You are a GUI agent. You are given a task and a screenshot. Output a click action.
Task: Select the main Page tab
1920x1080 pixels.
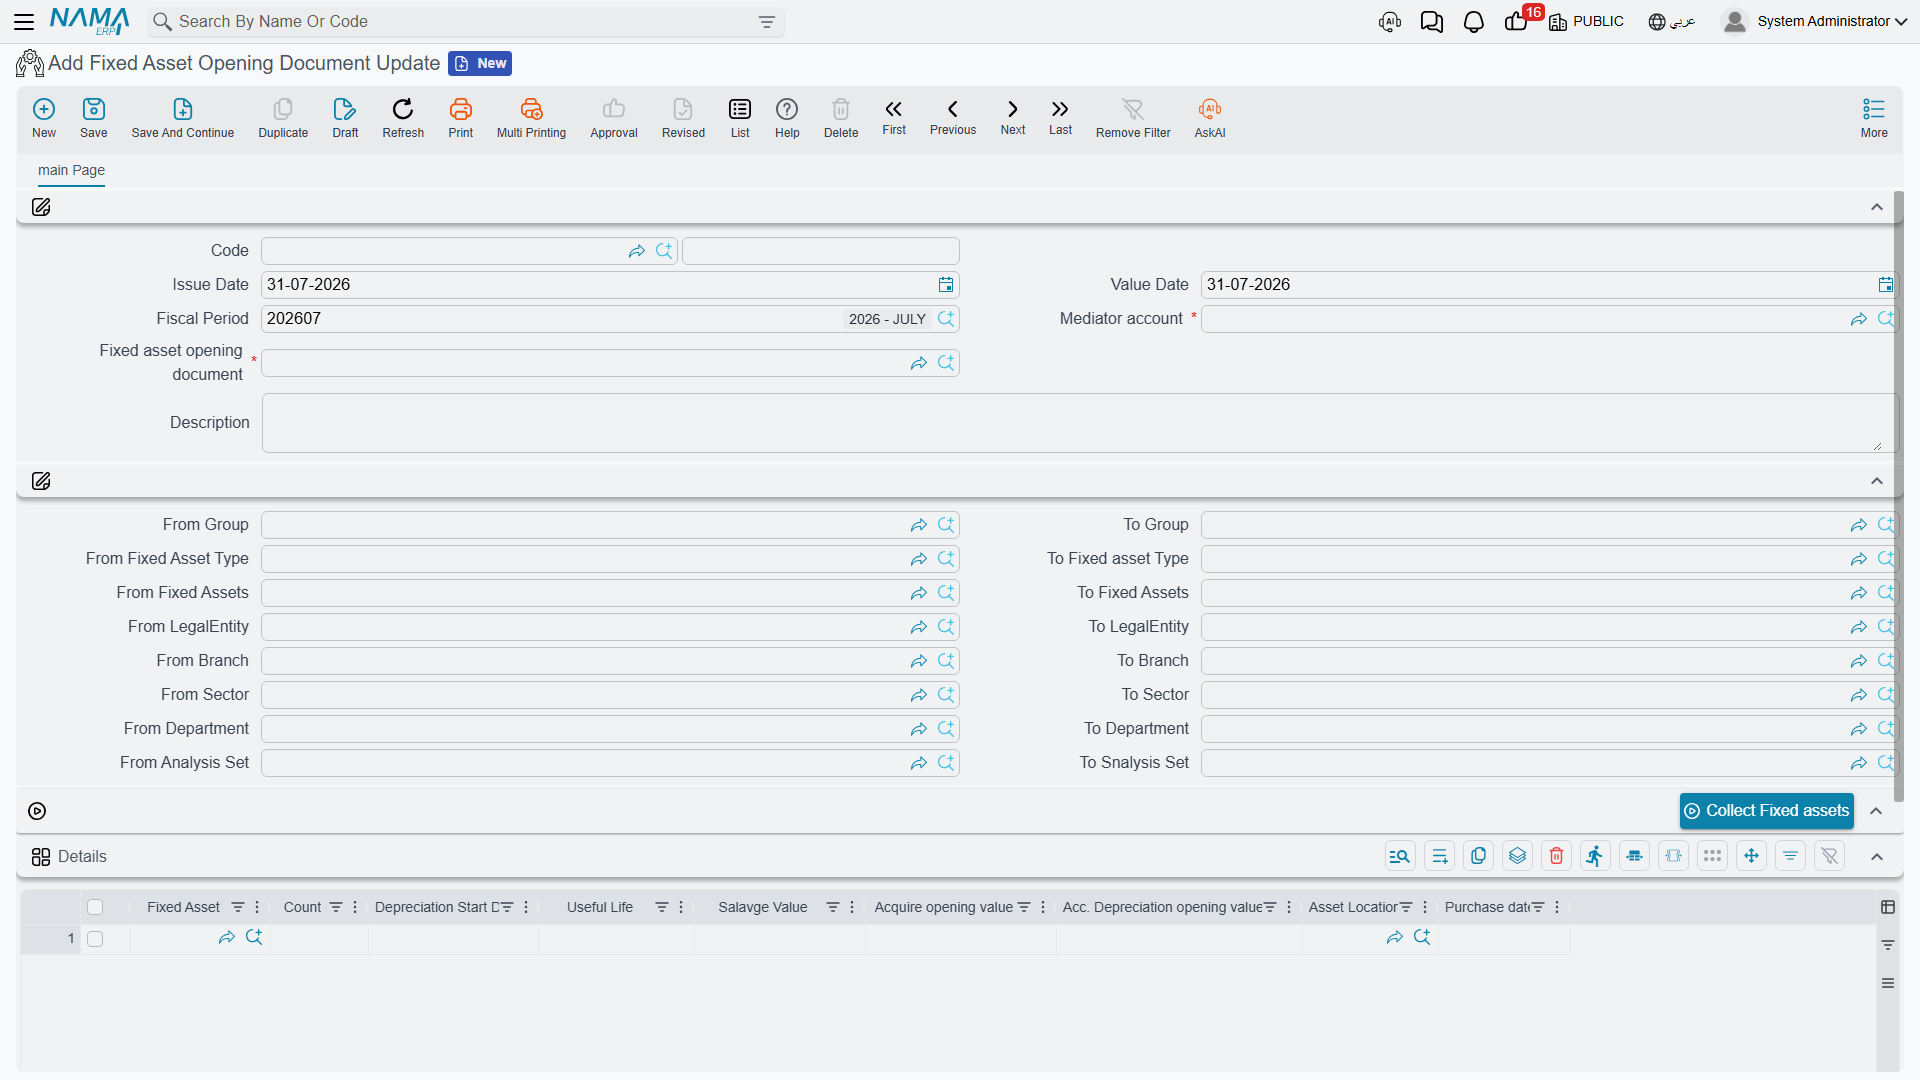pyautogui.click(x=71, y=170)
